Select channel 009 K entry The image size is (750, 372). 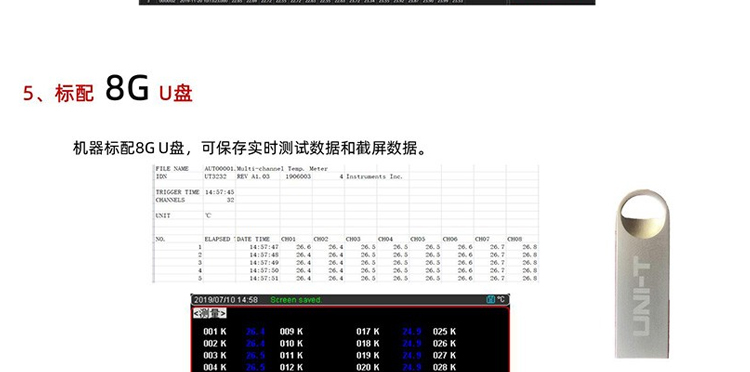click(291, 331)
